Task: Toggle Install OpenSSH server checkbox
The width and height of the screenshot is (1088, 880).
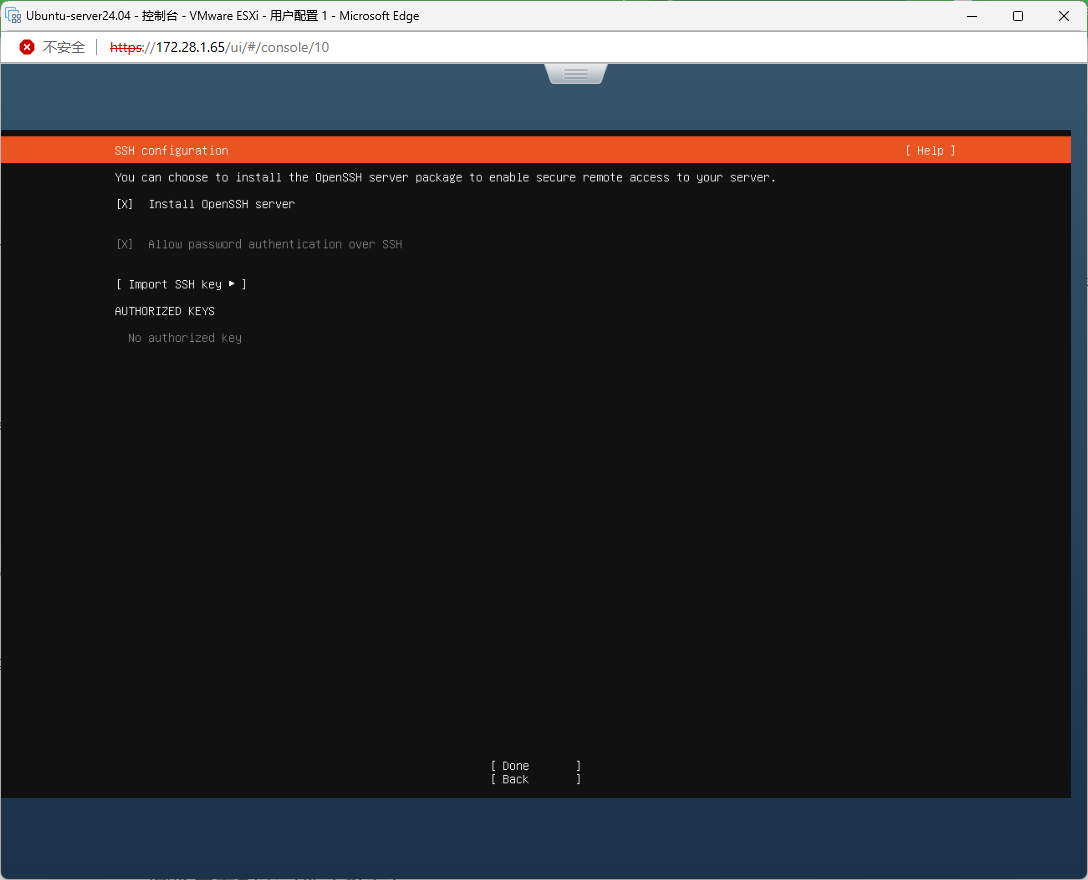Action: [125, 204]
